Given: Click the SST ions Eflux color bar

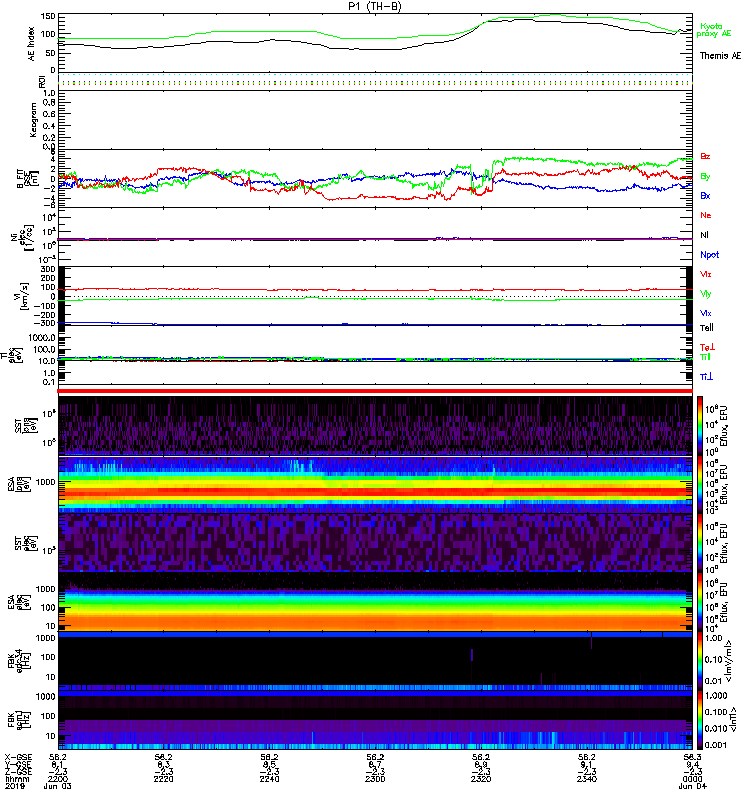Looking at the screenshot, I should (700, 426).
